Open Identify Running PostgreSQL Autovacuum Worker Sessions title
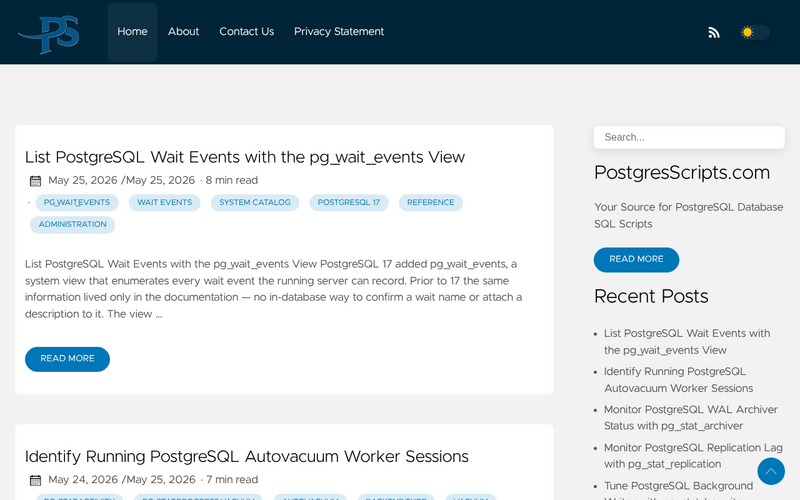The width and height of the screenshot is (800, 500). pos(246,456)
